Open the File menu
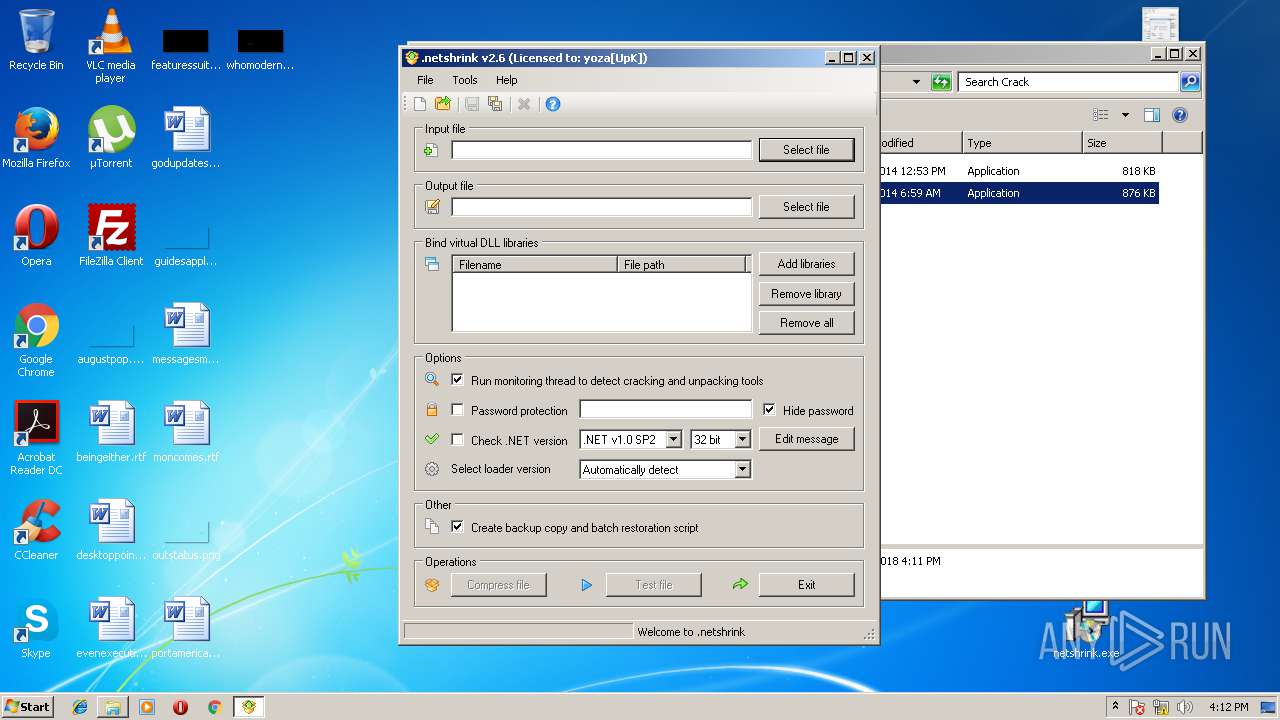 (425, 80)
